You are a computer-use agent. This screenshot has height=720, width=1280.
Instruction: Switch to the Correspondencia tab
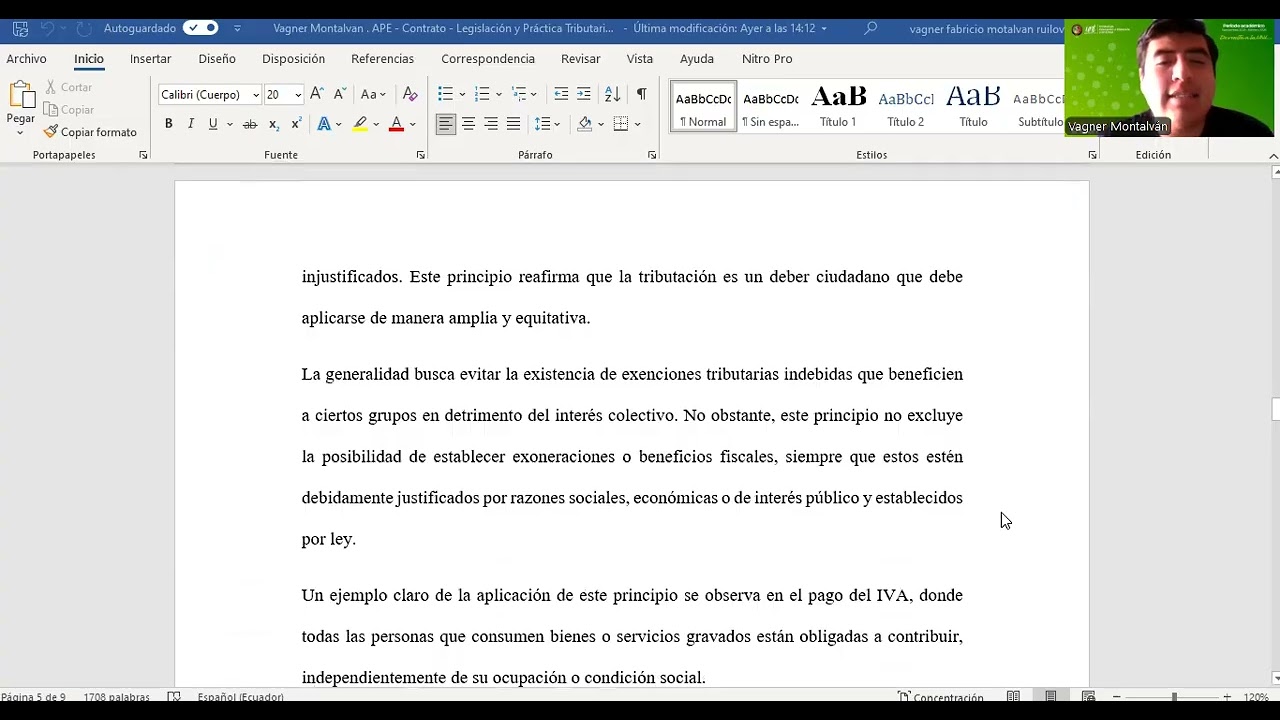488,59
